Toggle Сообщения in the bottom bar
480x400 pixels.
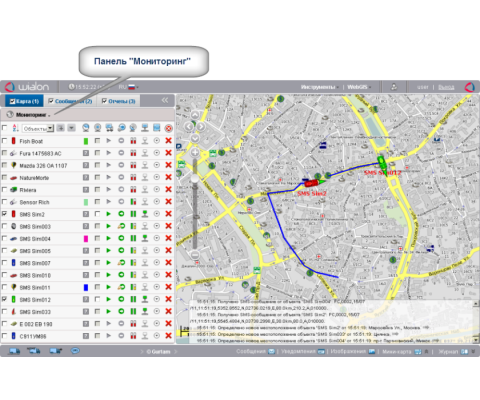click(x=256, y=351)
